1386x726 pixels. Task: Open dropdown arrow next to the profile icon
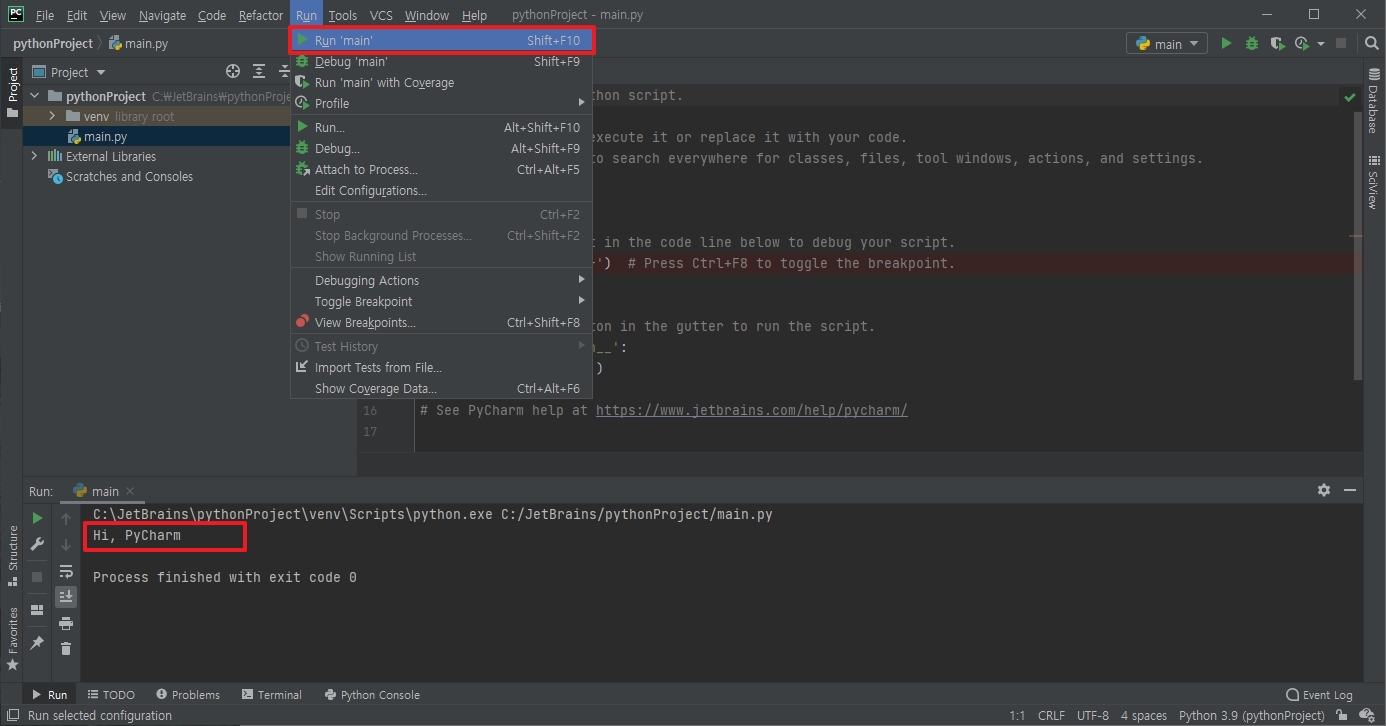pos(1320,44)
